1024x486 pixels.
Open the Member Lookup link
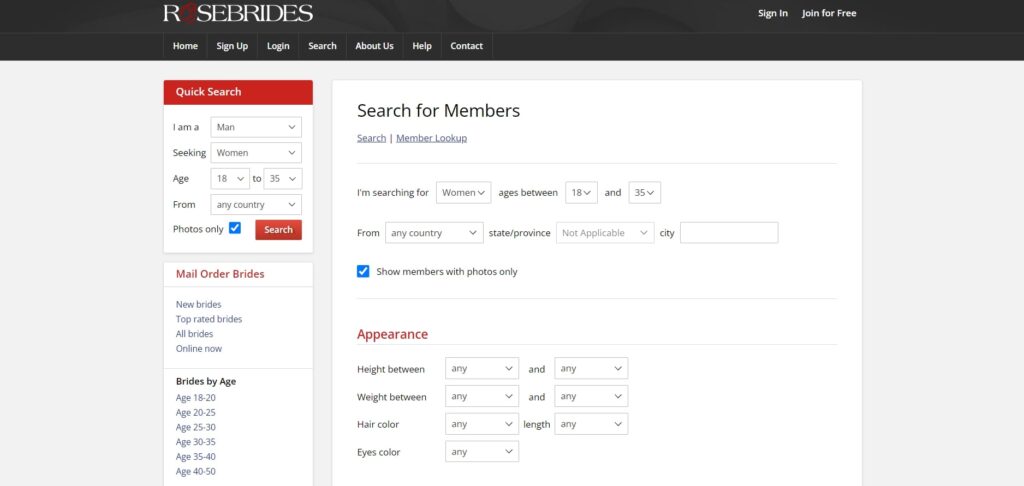tap(431, 138)
